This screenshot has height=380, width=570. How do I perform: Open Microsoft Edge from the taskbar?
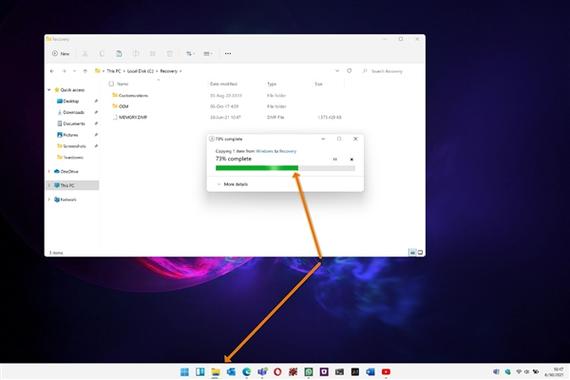pos(246,372)
